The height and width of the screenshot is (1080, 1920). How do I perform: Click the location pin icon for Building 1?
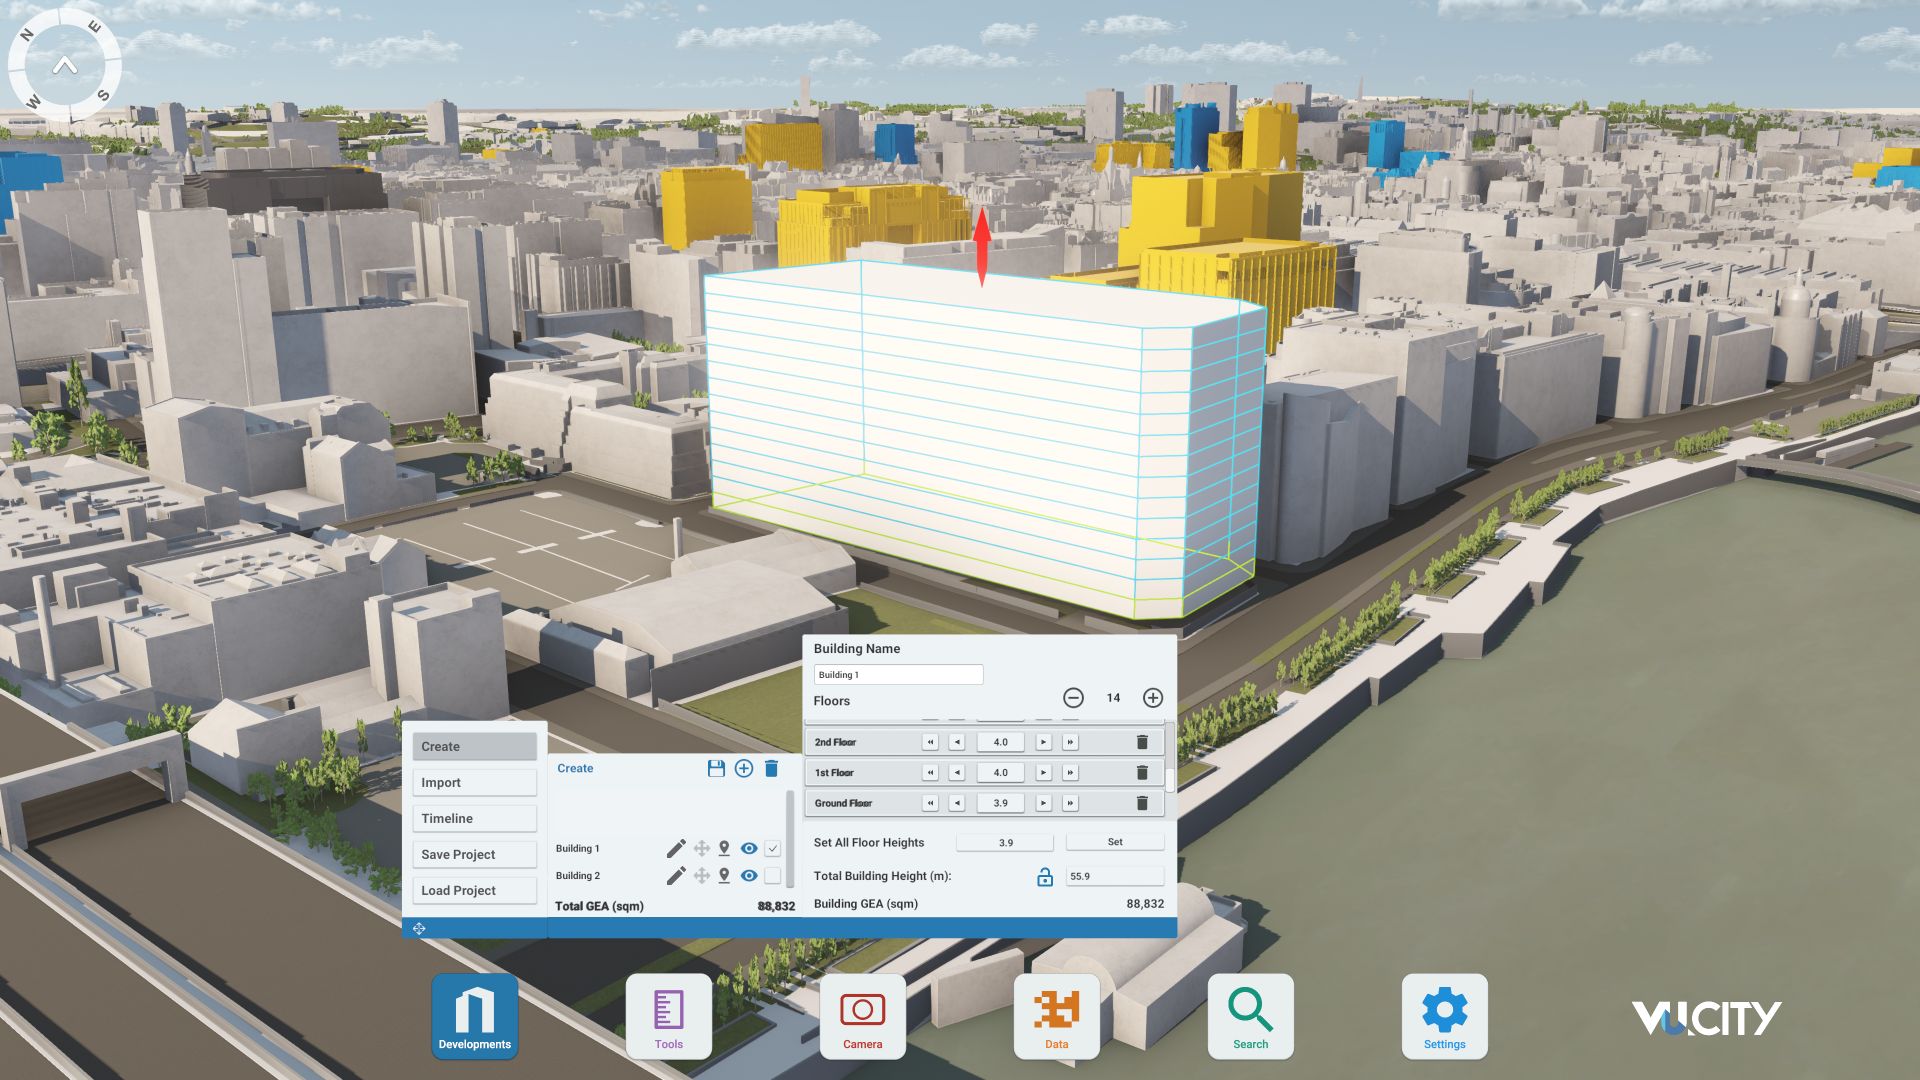(x=723, y=847)
